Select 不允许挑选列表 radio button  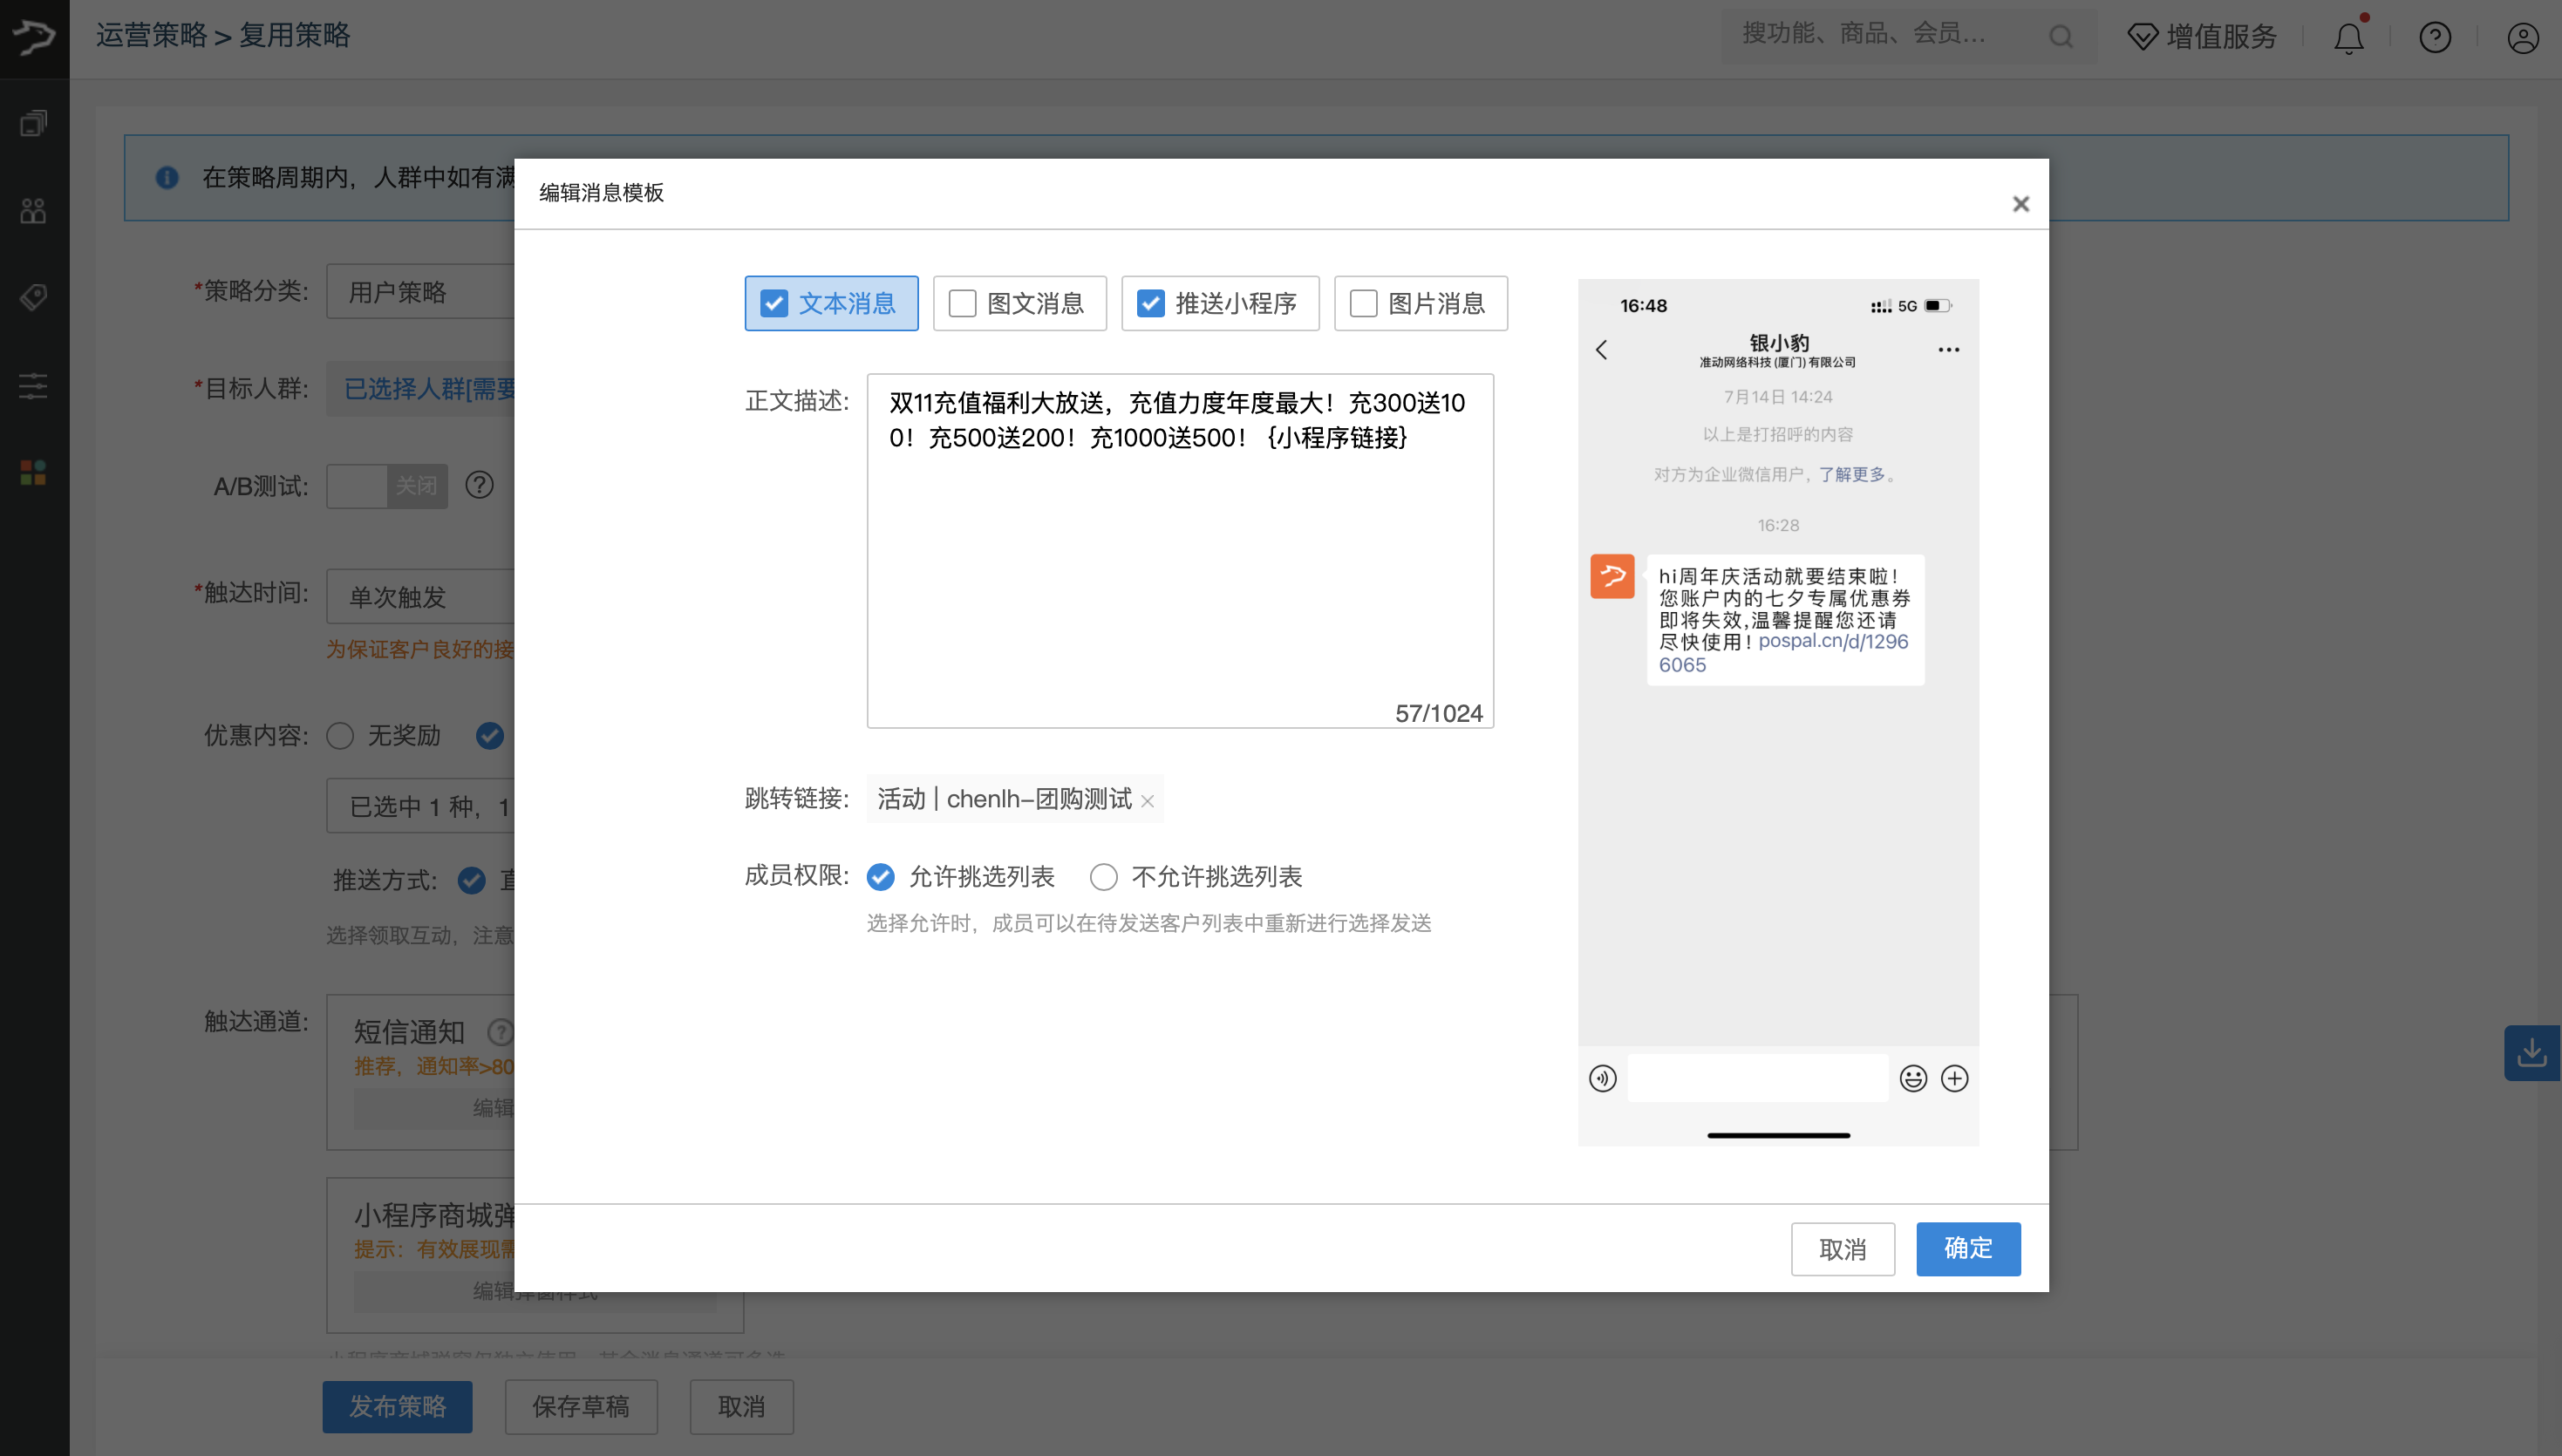pyautogui.click(x=1103, y=877)
